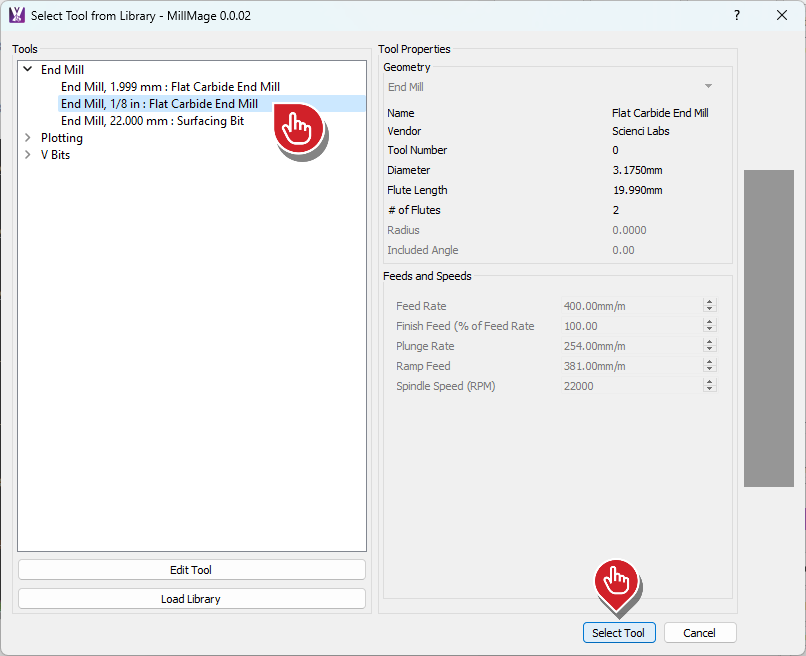Expand the V Bits tool category

coord(28,155)
